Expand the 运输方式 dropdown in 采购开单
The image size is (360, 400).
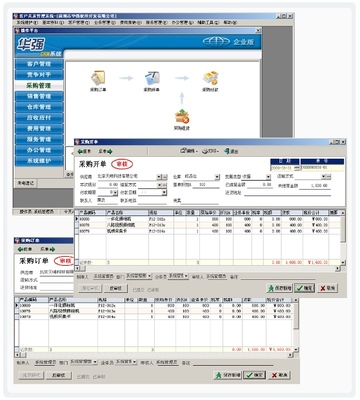tap(323, 177)
